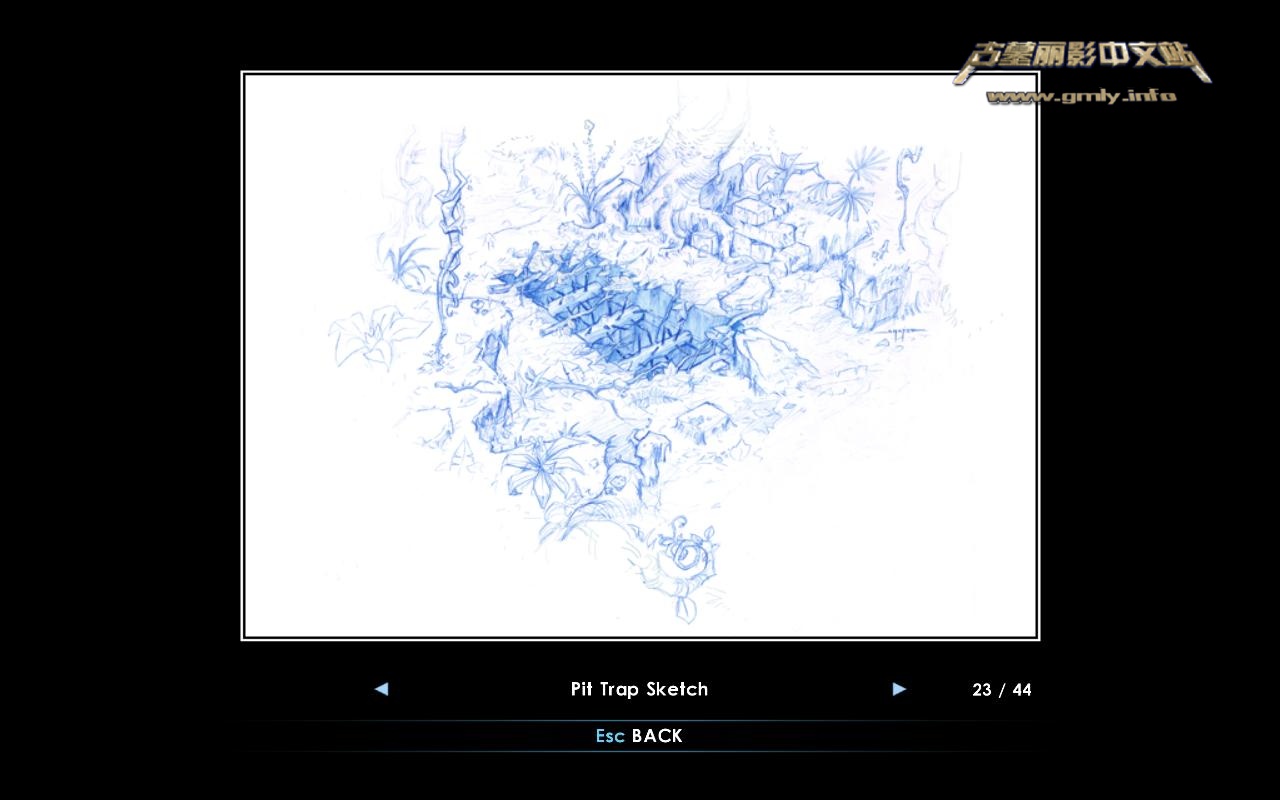Image resolution: width=1280 pixels, height=800 pixels.
Task: Click the Pit Trap Sketch title
Action: click(x=639, y=689)
